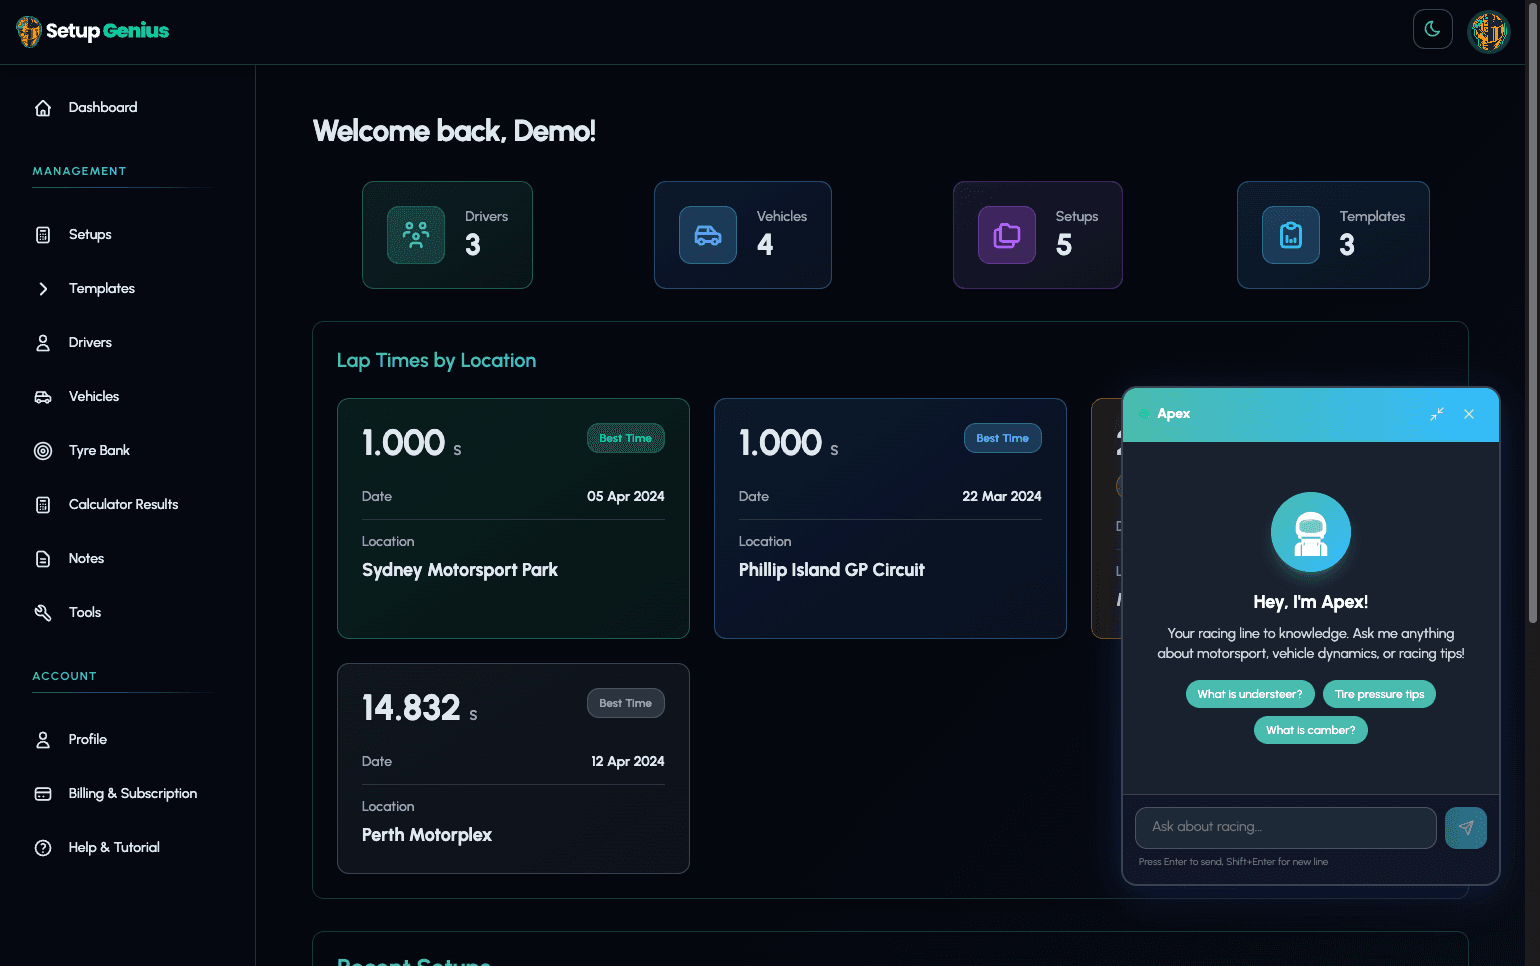Click the Tools wrench icon
Viewport: 1540px width, 966px height.
(43, 613)
